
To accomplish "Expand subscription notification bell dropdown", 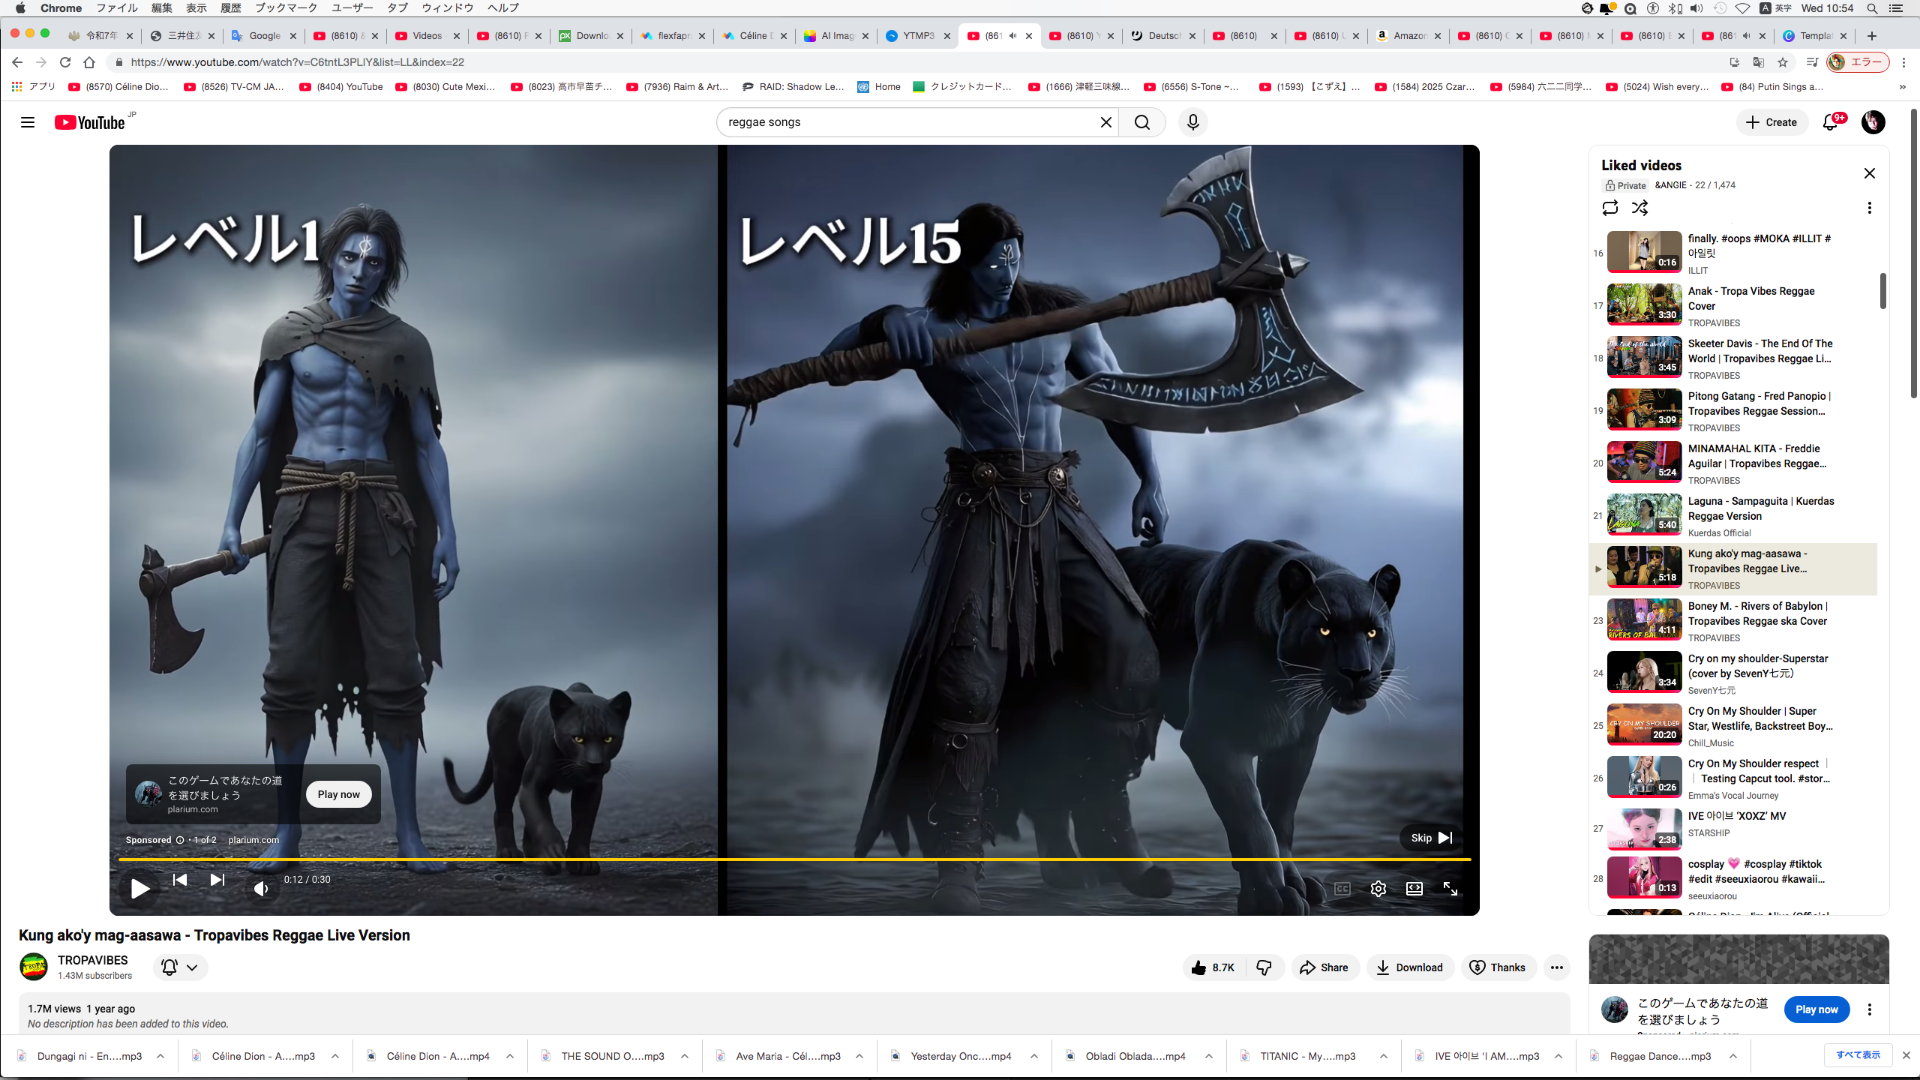I will (x=180, y=967).
